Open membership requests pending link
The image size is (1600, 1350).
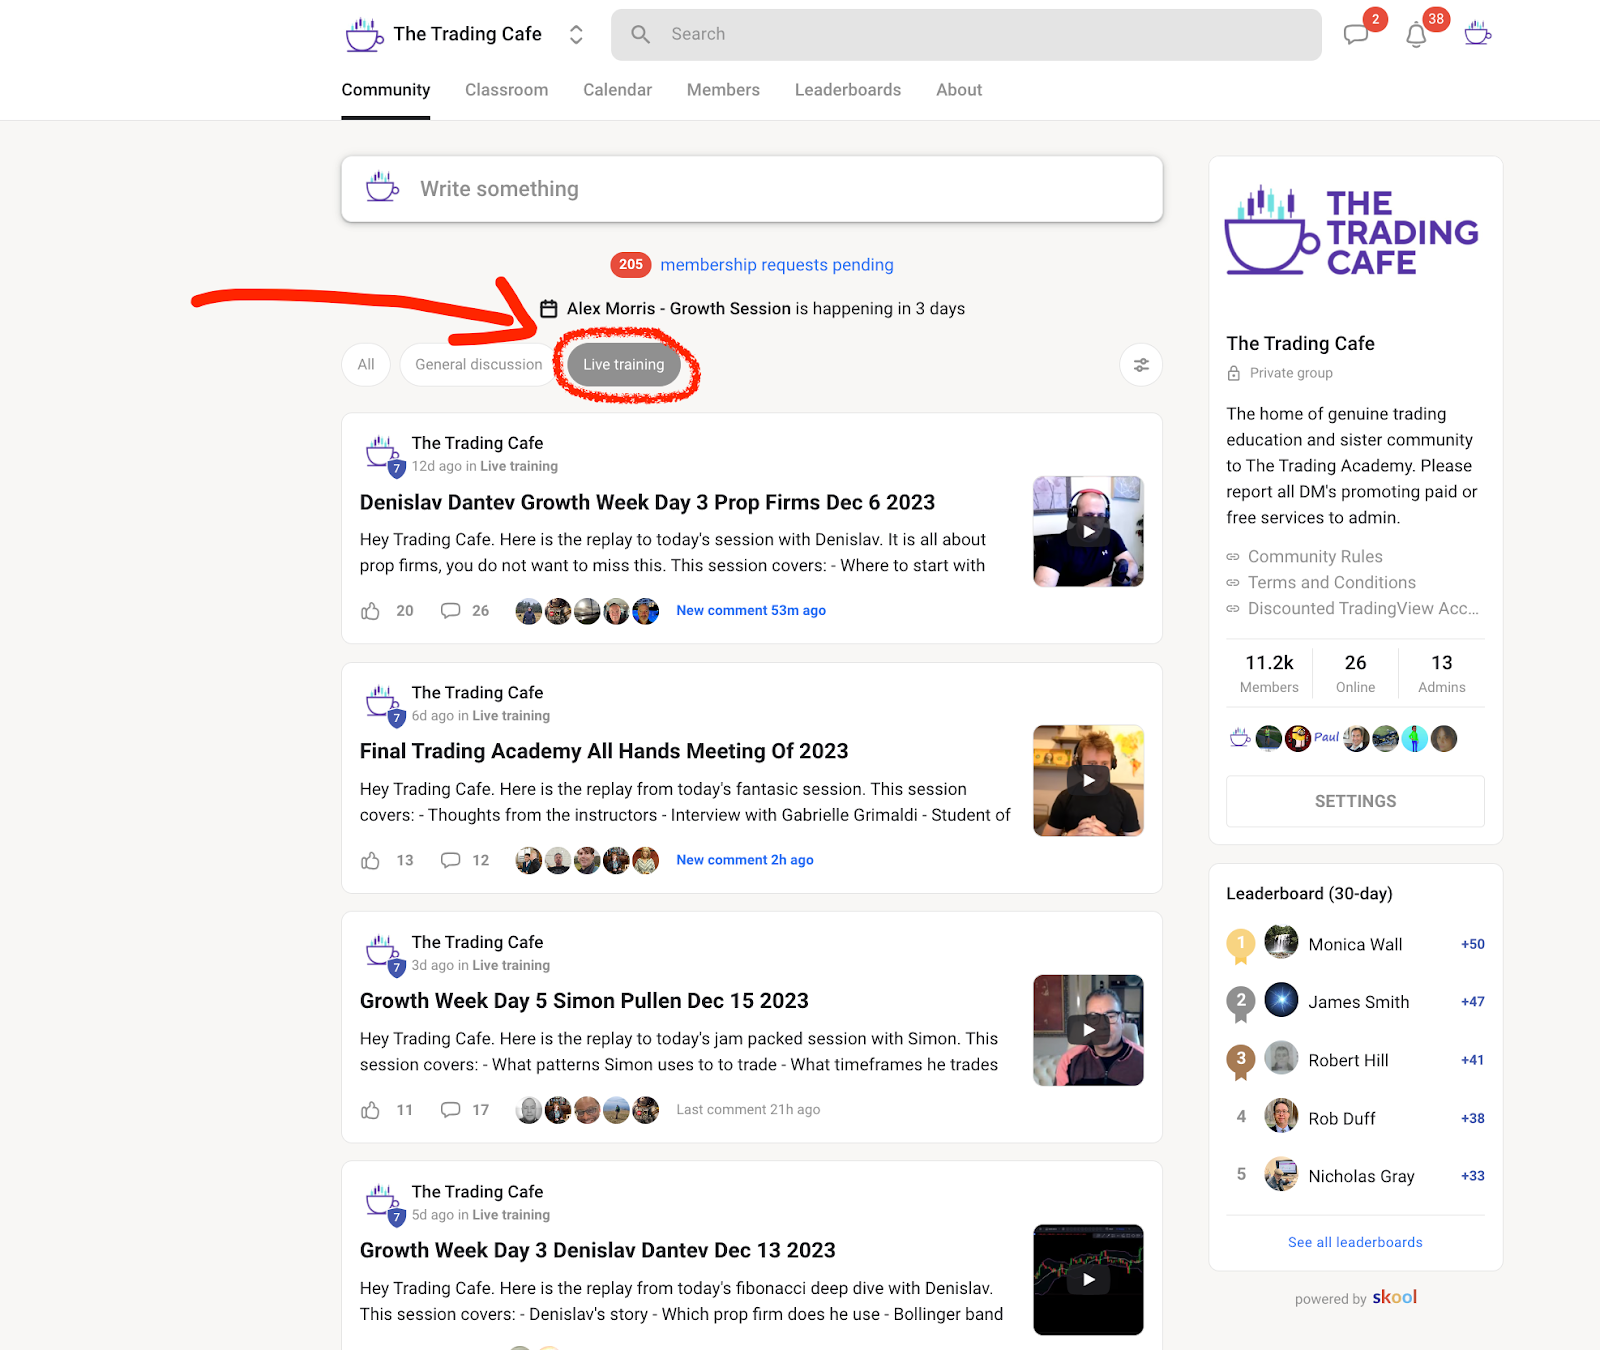[x=777, y=265]
